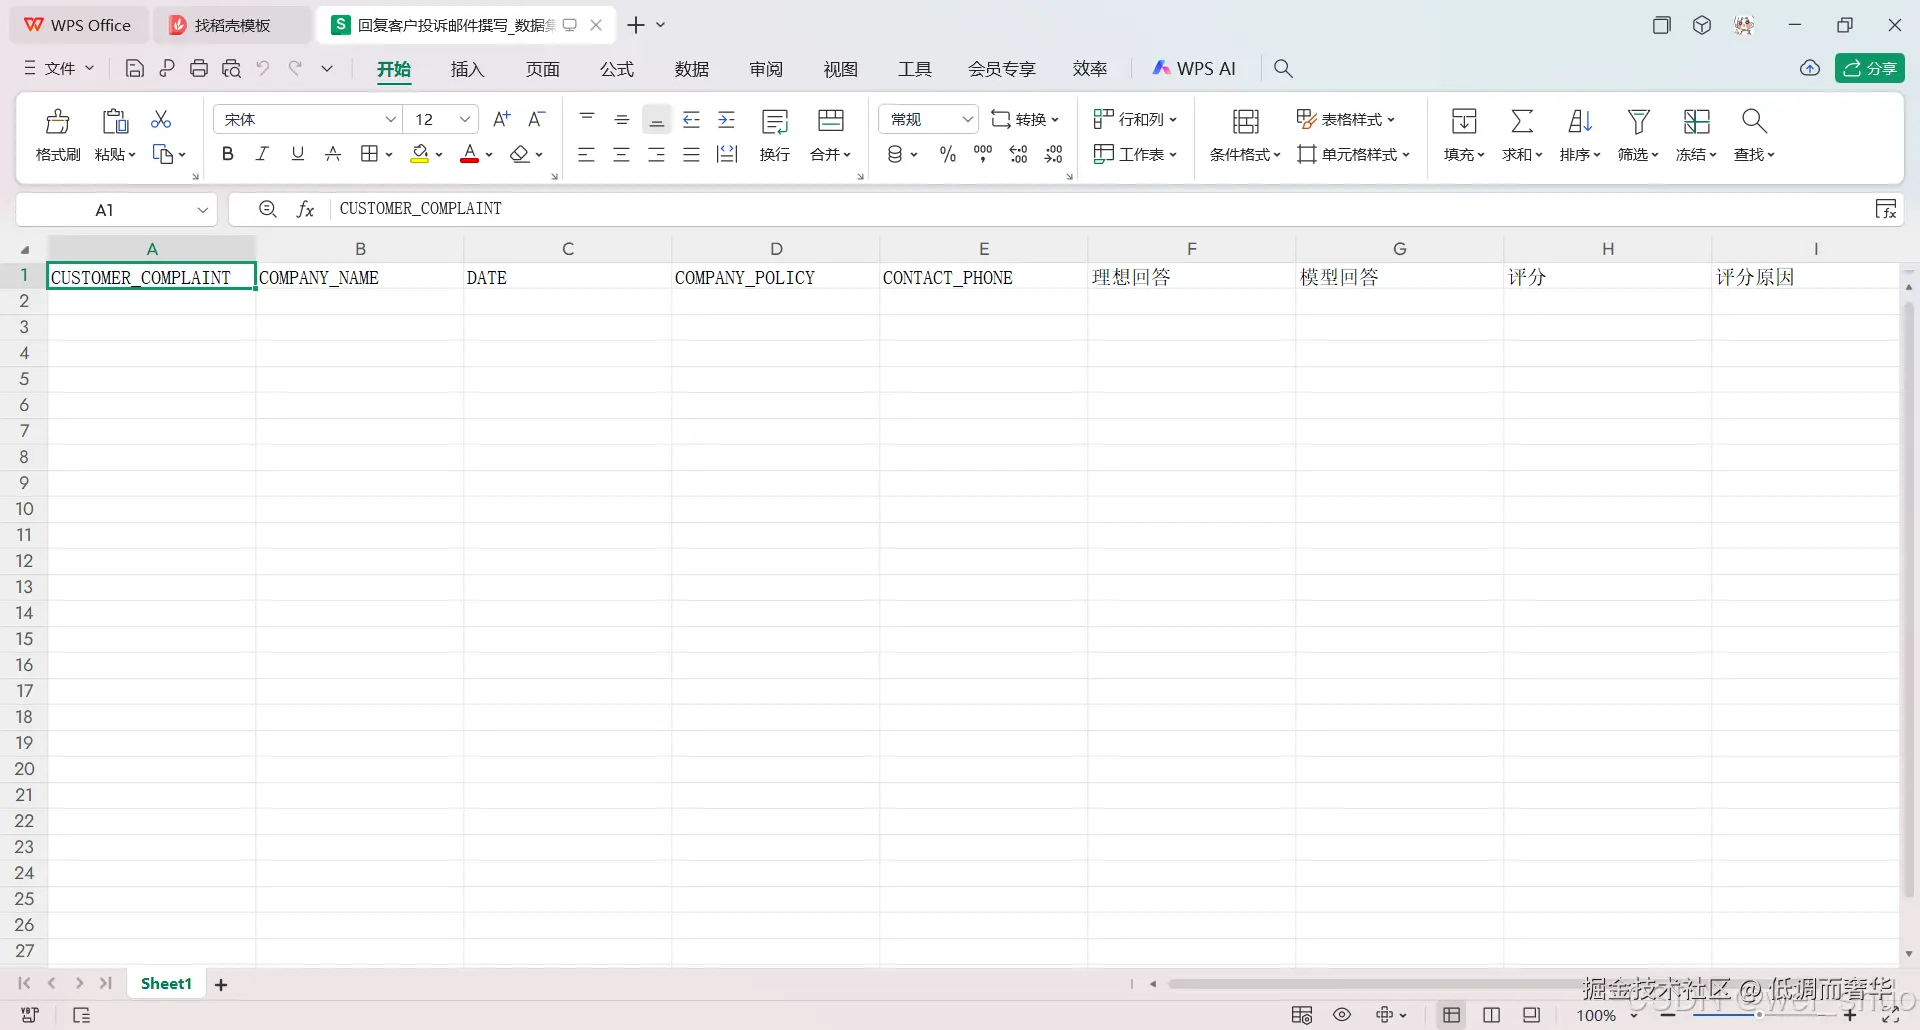The height and width of the screenshot is (1030, 1920).
Task: Click into the formula bar input field
Action: click(x=1100, y=209)
